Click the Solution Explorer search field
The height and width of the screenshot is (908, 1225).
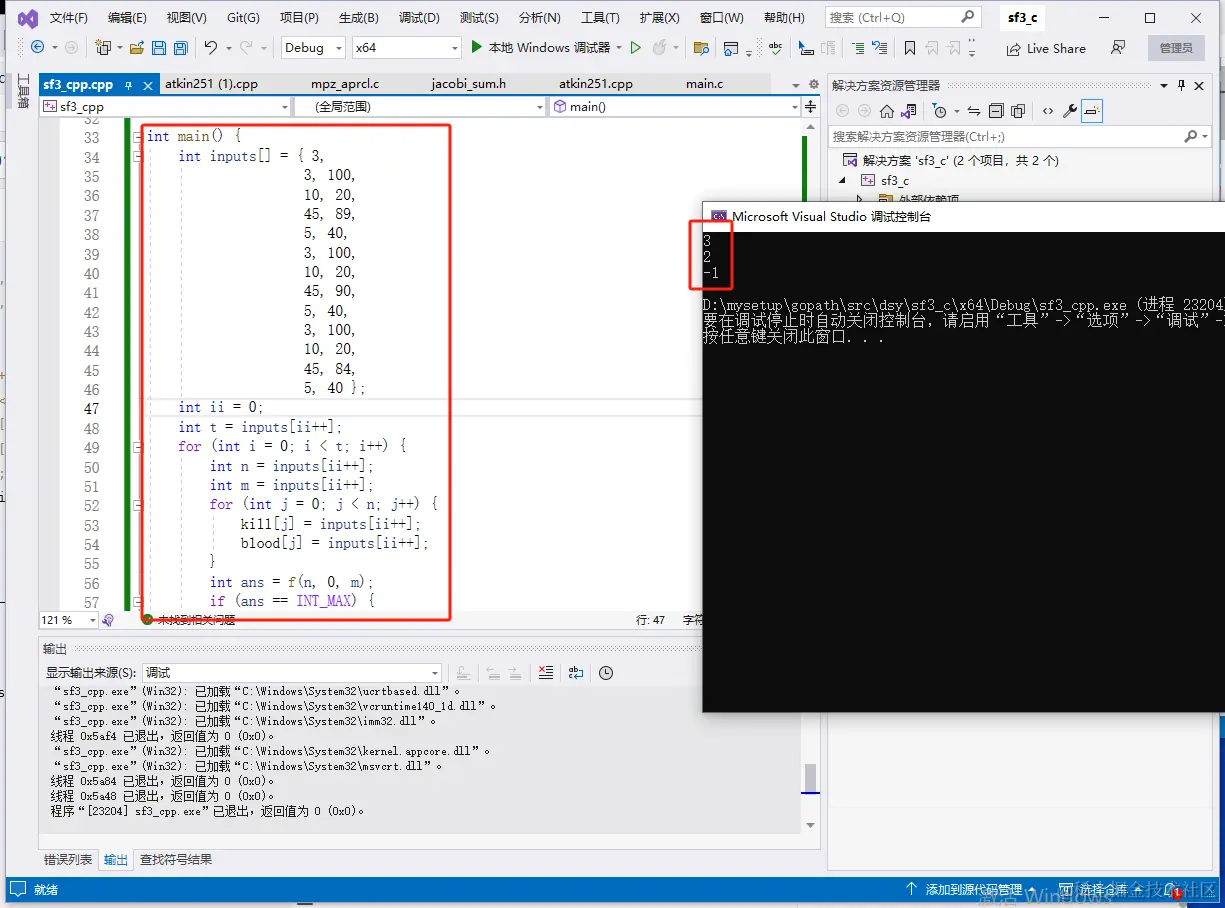(x=1020, y=136)
